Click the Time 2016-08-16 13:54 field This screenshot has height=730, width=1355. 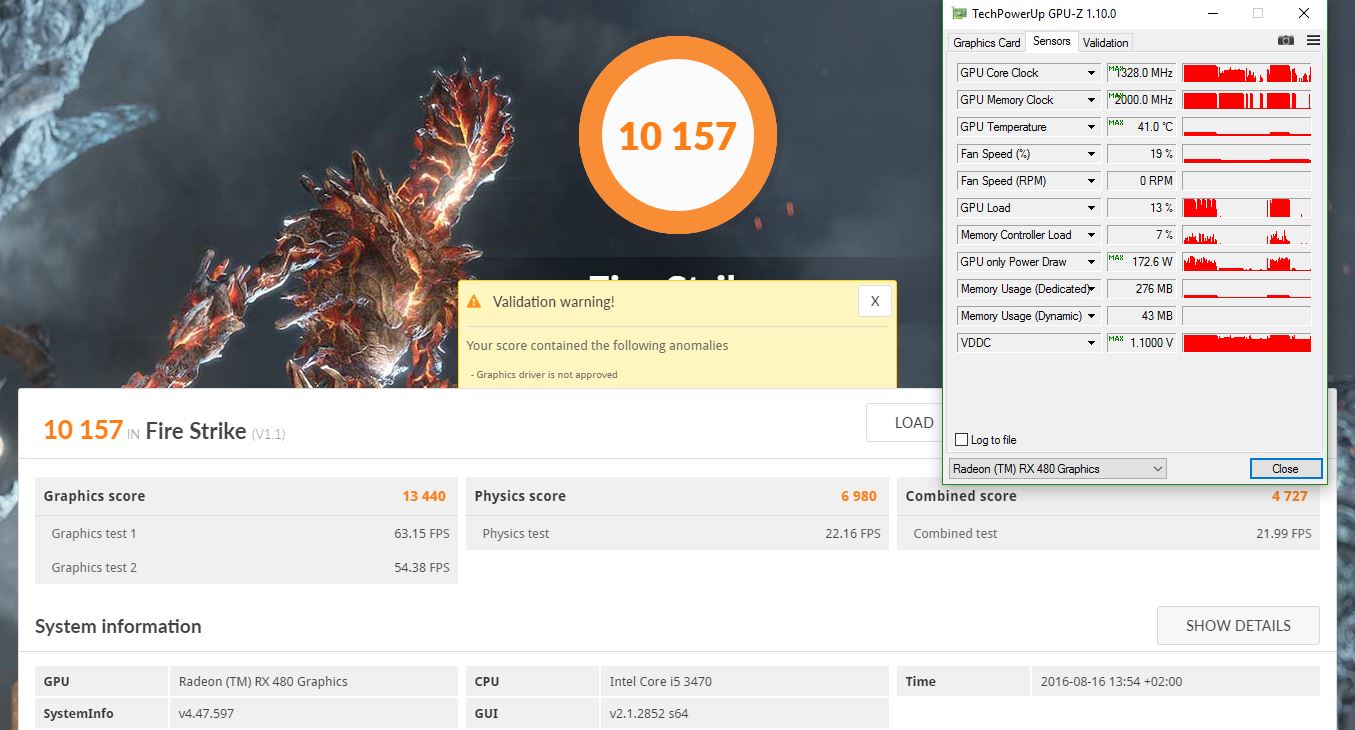[x=1174, y=682]
